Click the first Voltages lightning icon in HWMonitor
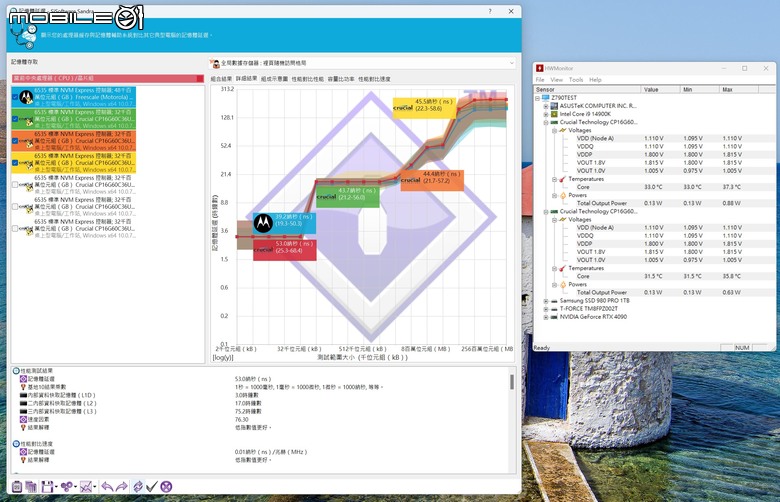Image resolution: width=780 pixels, height=502 pixels. [x=563, y=130]
